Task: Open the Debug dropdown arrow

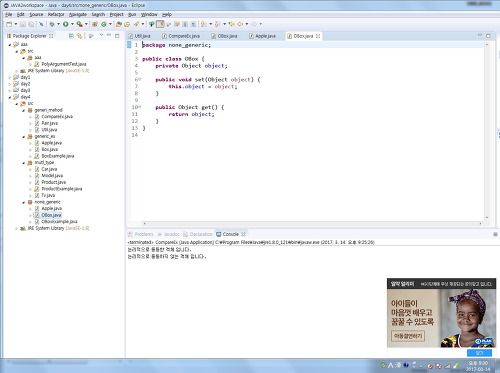Action: click(58, 24)
